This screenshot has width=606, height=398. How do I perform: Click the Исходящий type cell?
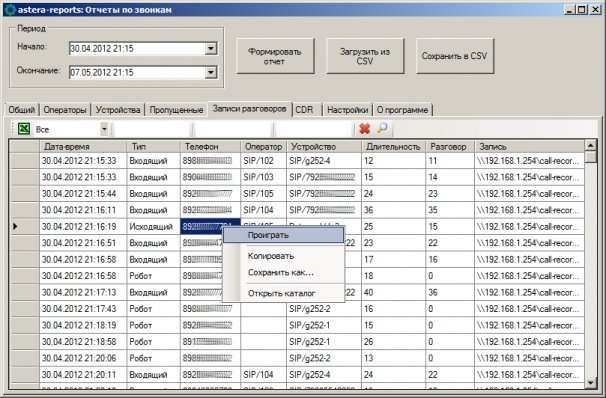coord(153,226)
